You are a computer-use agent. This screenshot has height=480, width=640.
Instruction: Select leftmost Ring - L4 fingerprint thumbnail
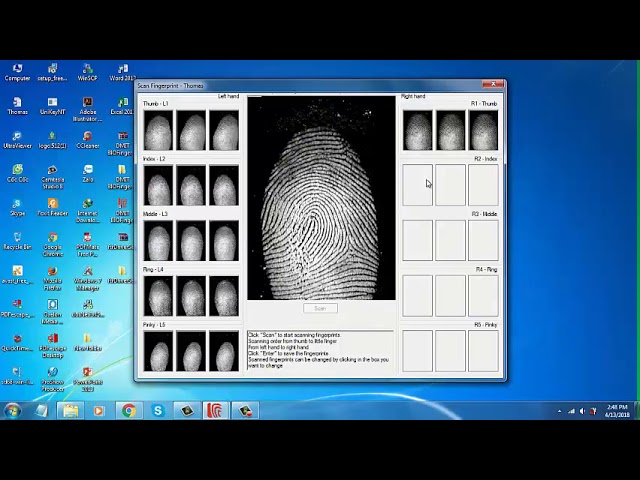tap(158, 296)
